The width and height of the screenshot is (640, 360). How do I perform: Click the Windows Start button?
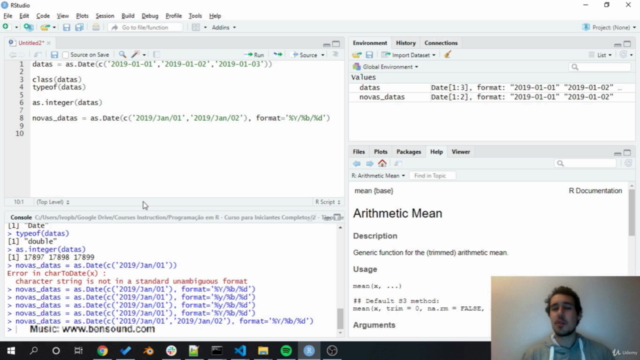coord(11,351)
